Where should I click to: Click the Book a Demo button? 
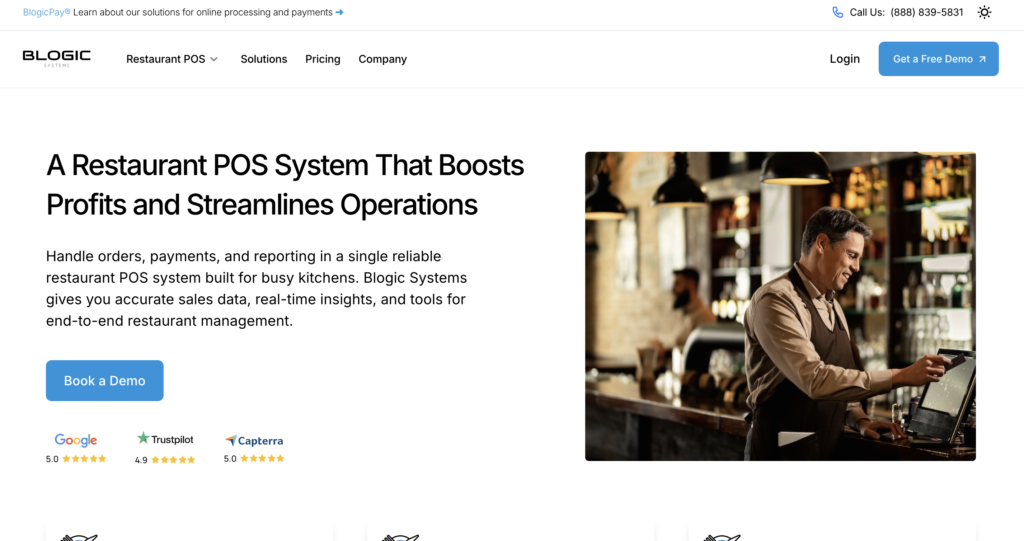tap(104, 380)
